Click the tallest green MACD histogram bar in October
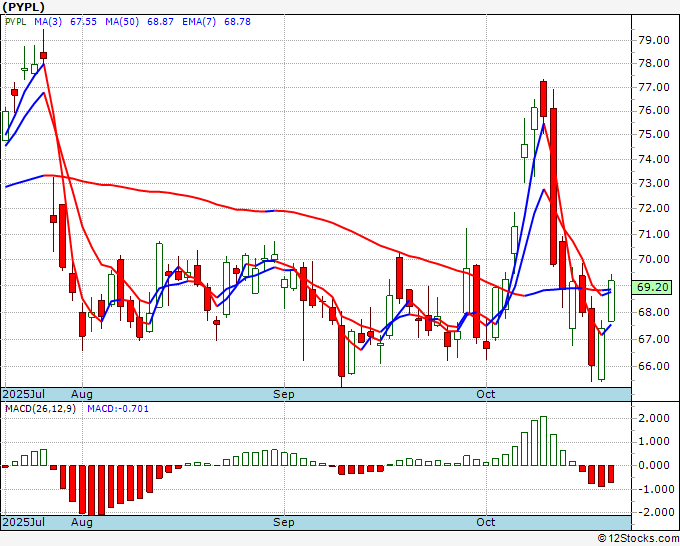The height and width of the screenshot is (546, 680). click(543, 441)
